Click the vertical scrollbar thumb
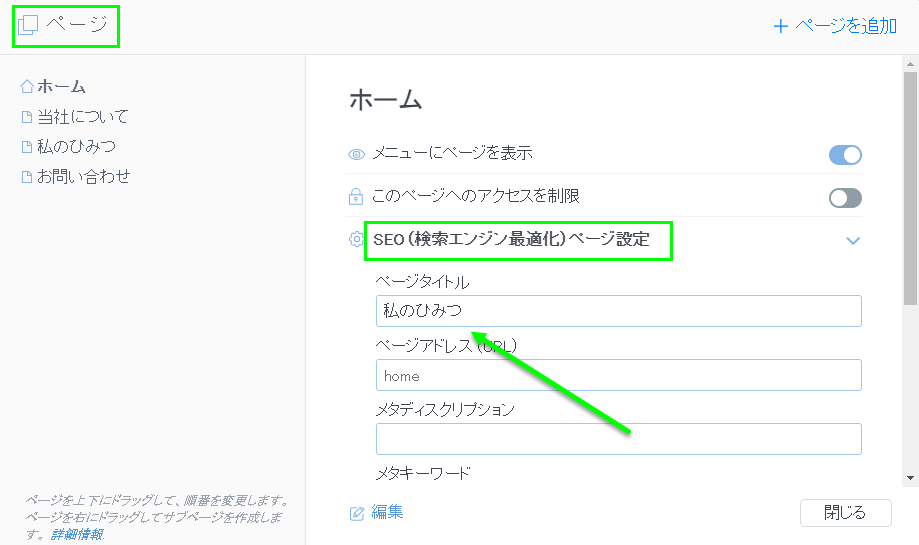Image resolution: width=919 pixels, height=545 pixels. click(910, 188)
